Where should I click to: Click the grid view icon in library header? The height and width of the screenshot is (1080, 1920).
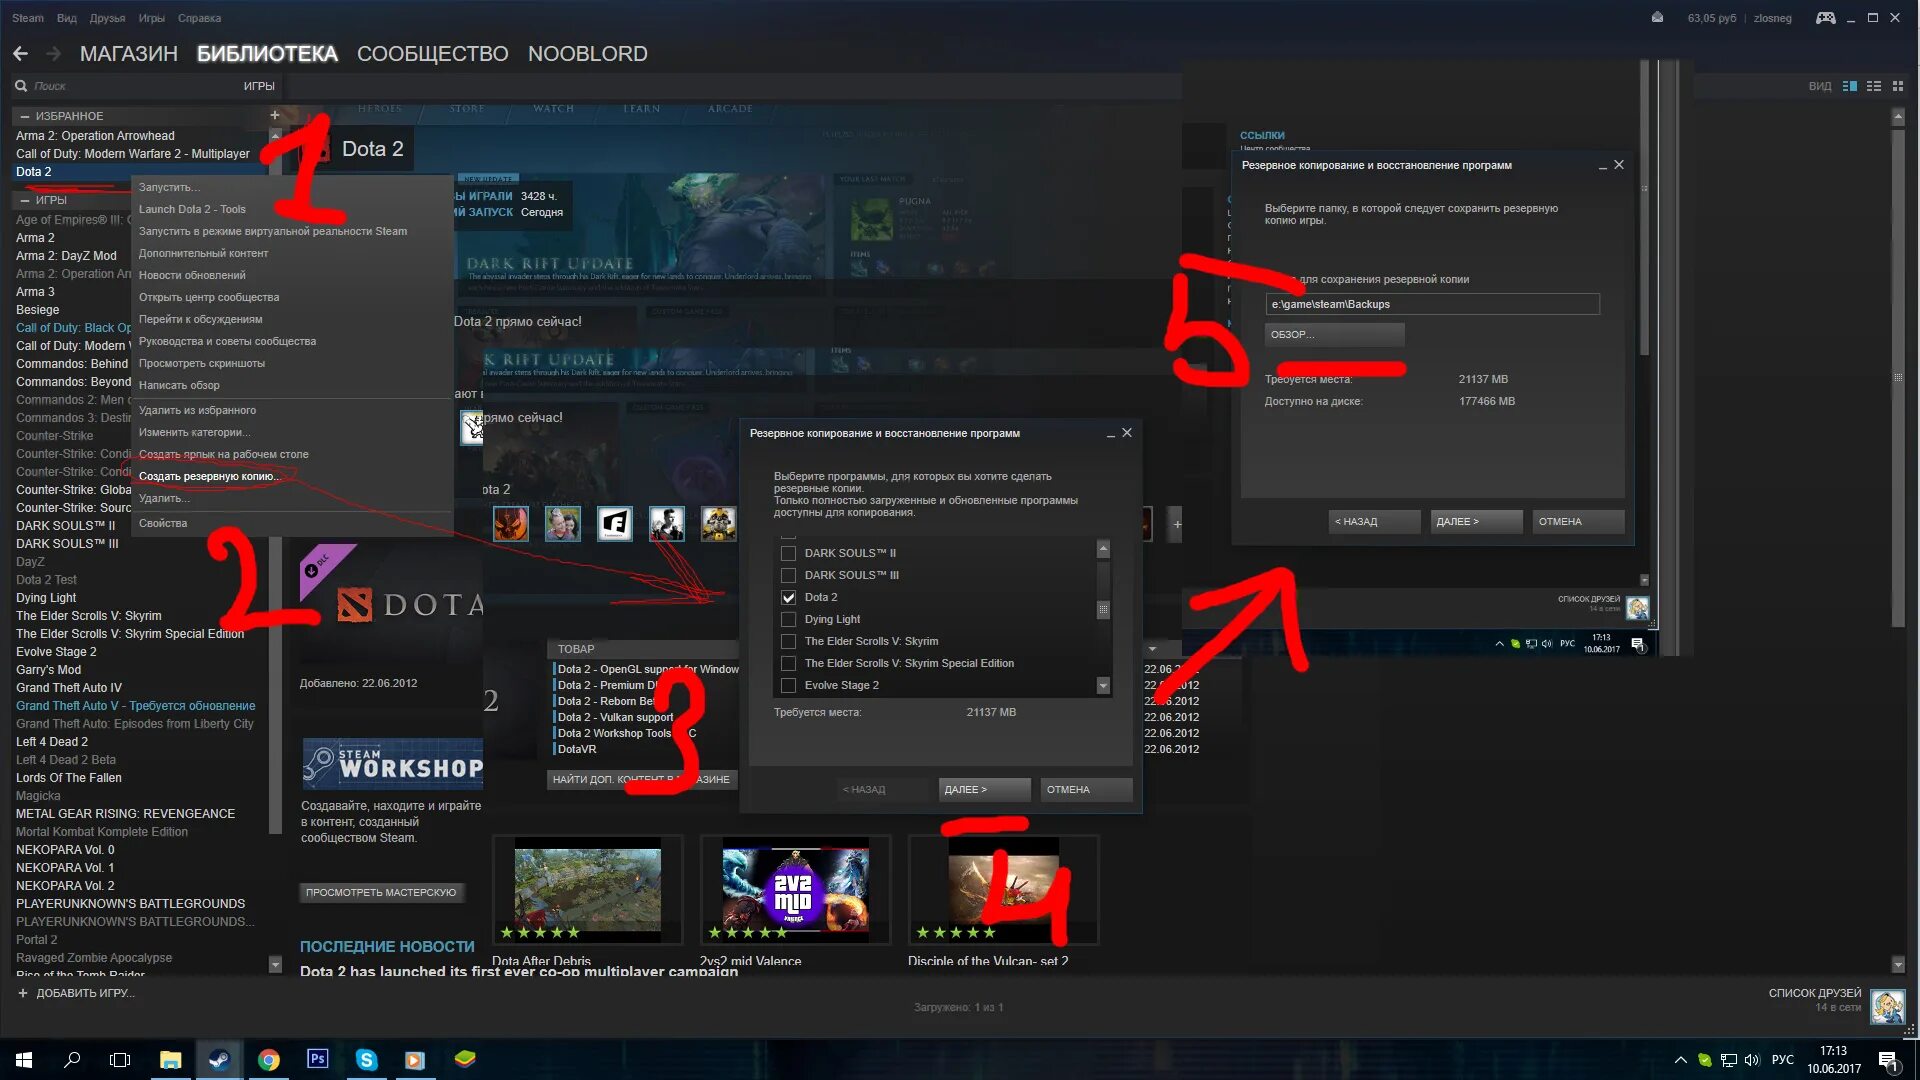(x=1896, y=84)
